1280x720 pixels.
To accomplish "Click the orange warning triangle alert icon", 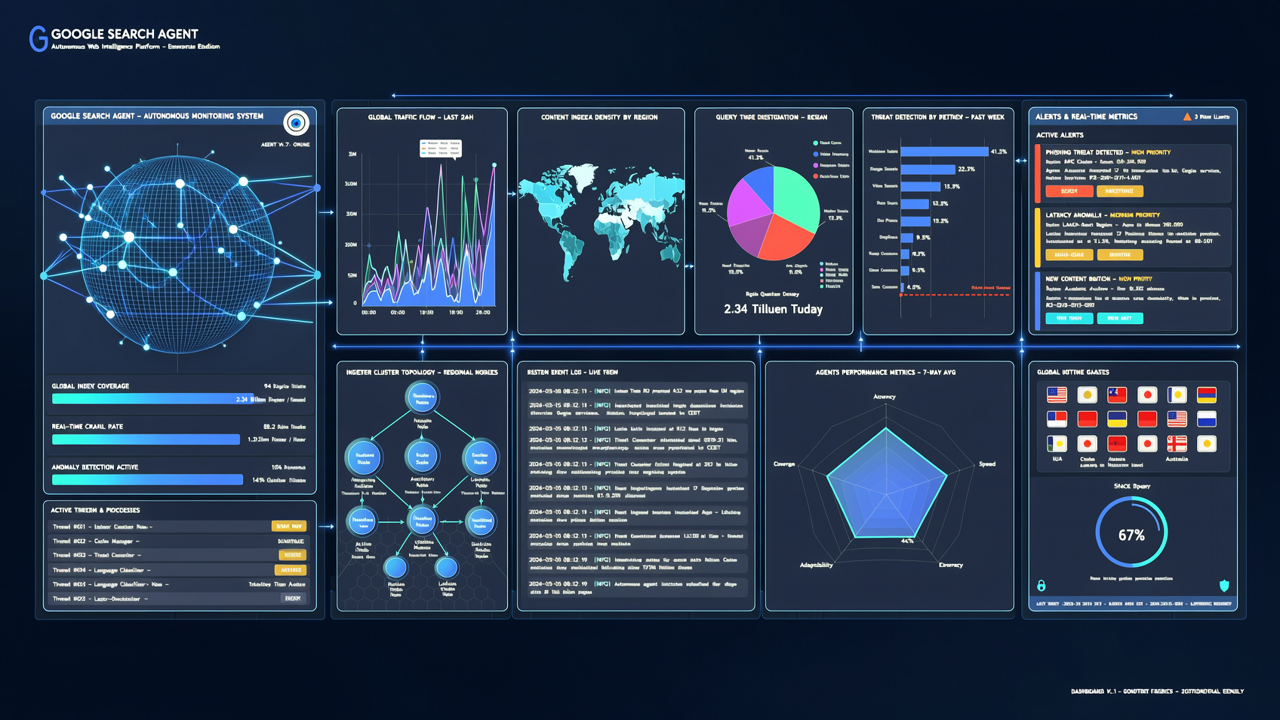I will click(1187, 117).
